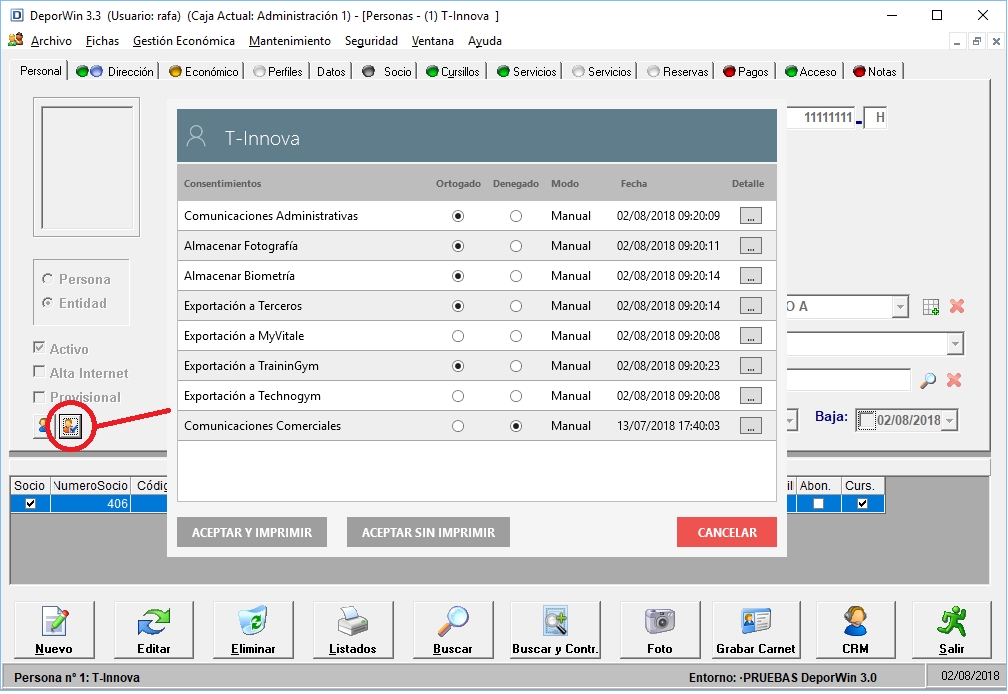Image resolution: width=1008 pixels, height=694 pixels.
Task: Select Ortogado for Exportación a Technogym
Action: click(458, 396)
